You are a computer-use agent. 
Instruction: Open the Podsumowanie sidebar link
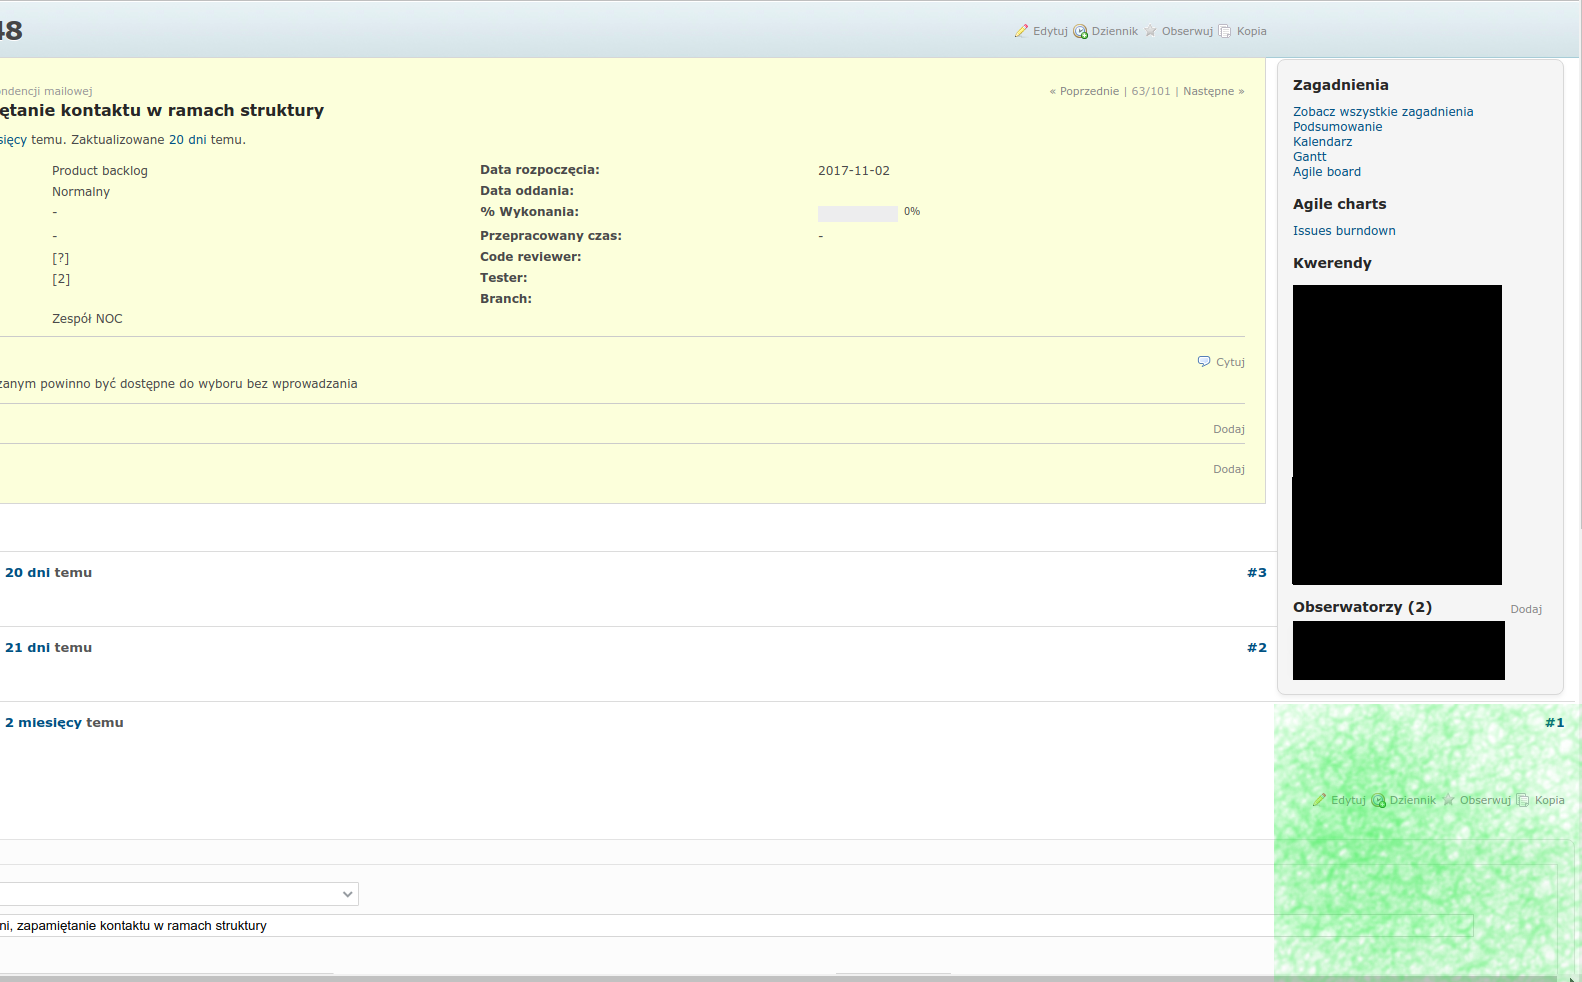[1337, 127]
